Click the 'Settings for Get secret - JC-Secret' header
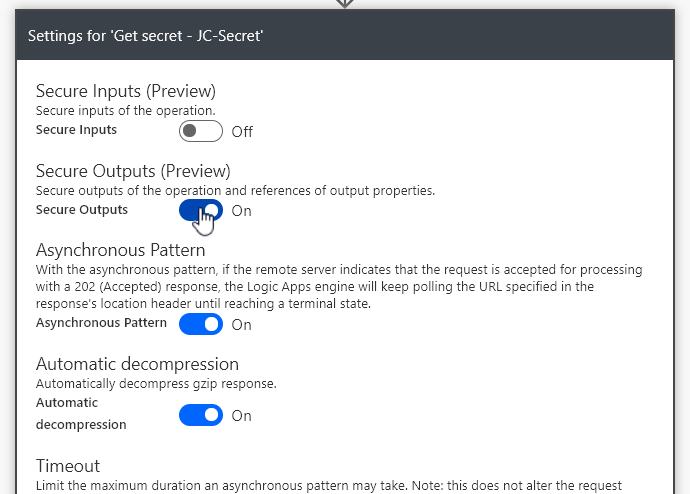 pyautogui.click(x=146, y=36)
